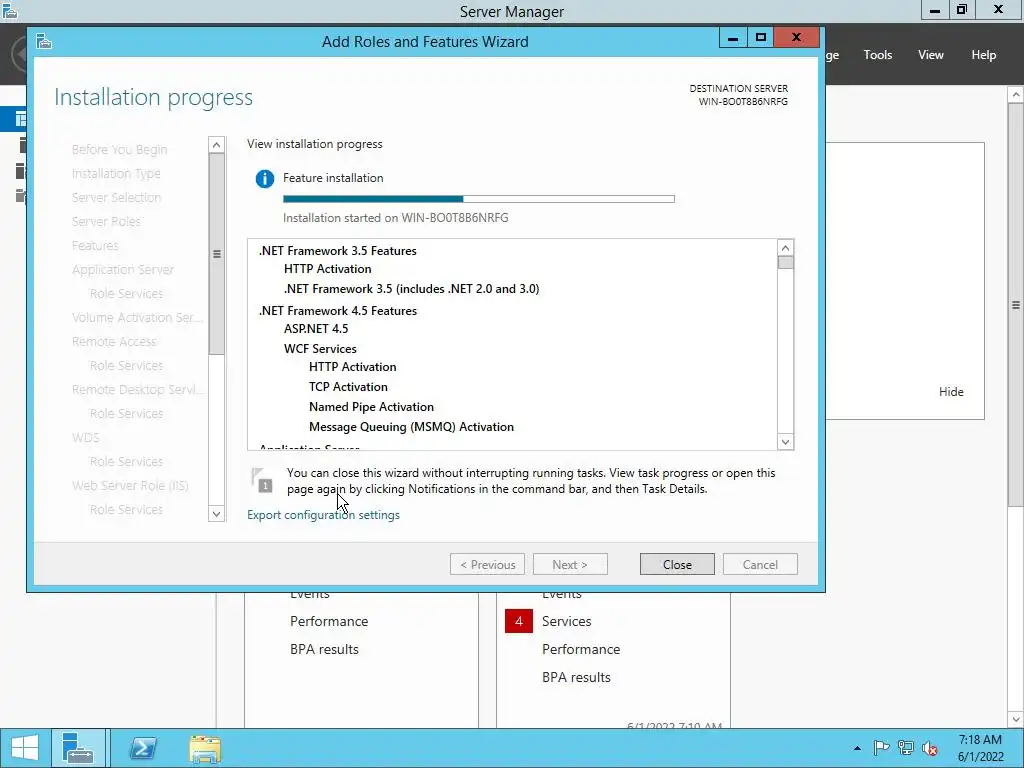Image resolution: width=1024 pixels, height=768 pixels.
Task: Click 'Server Selection' wizard step
Action: tap(116, 198)
